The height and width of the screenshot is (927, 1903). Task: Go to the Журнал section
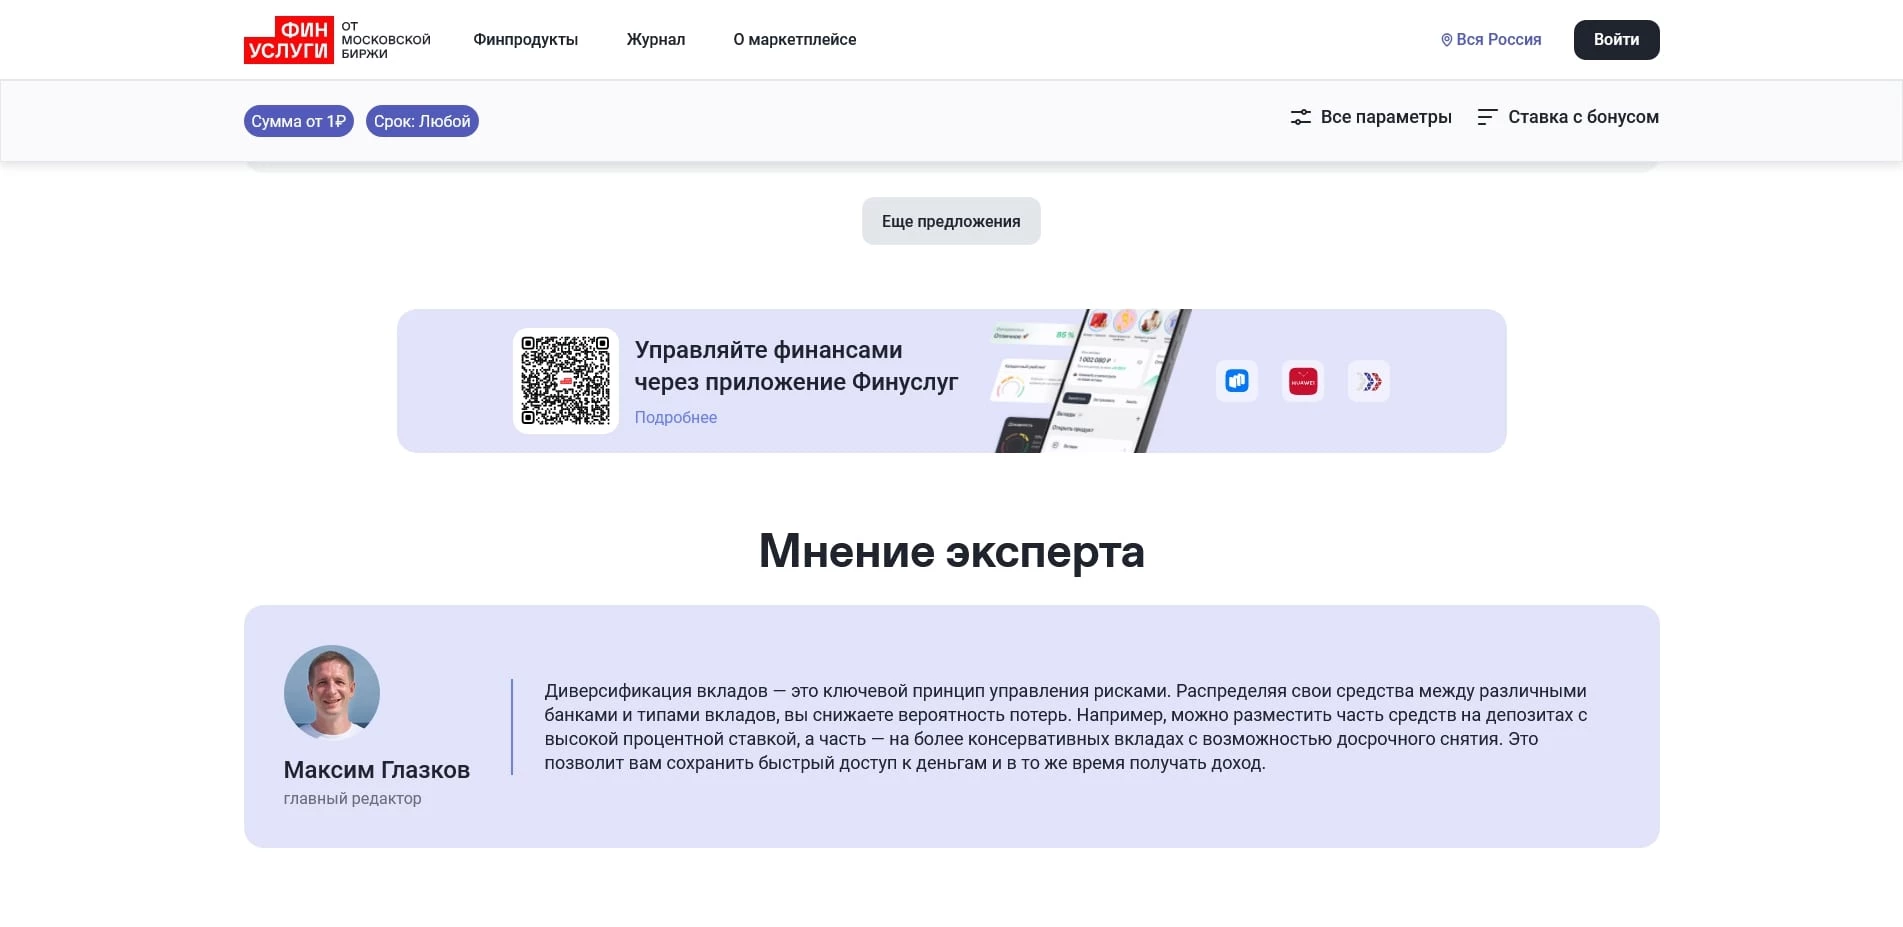[655, 39]
